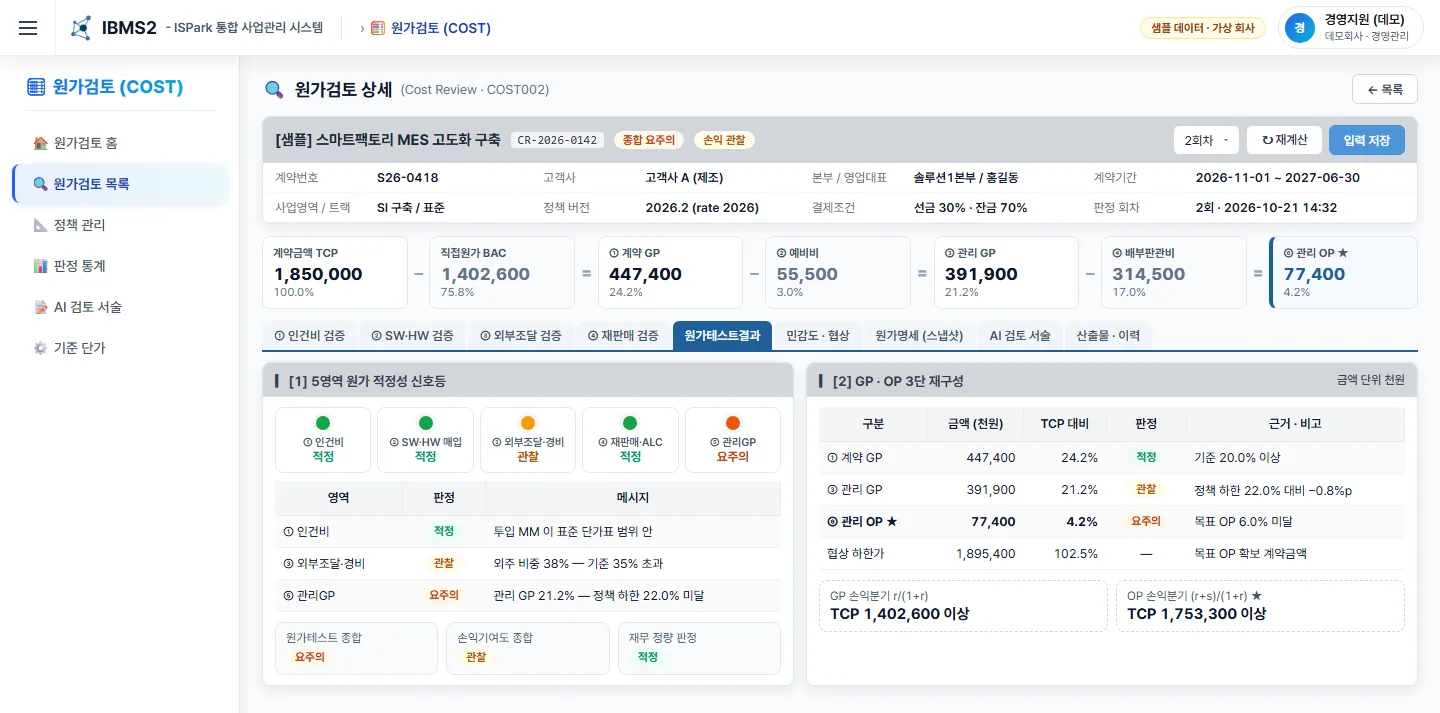Click the 관리 OP ★ table row label
The width and height of the screenshot is (1440, 713).
862,521
